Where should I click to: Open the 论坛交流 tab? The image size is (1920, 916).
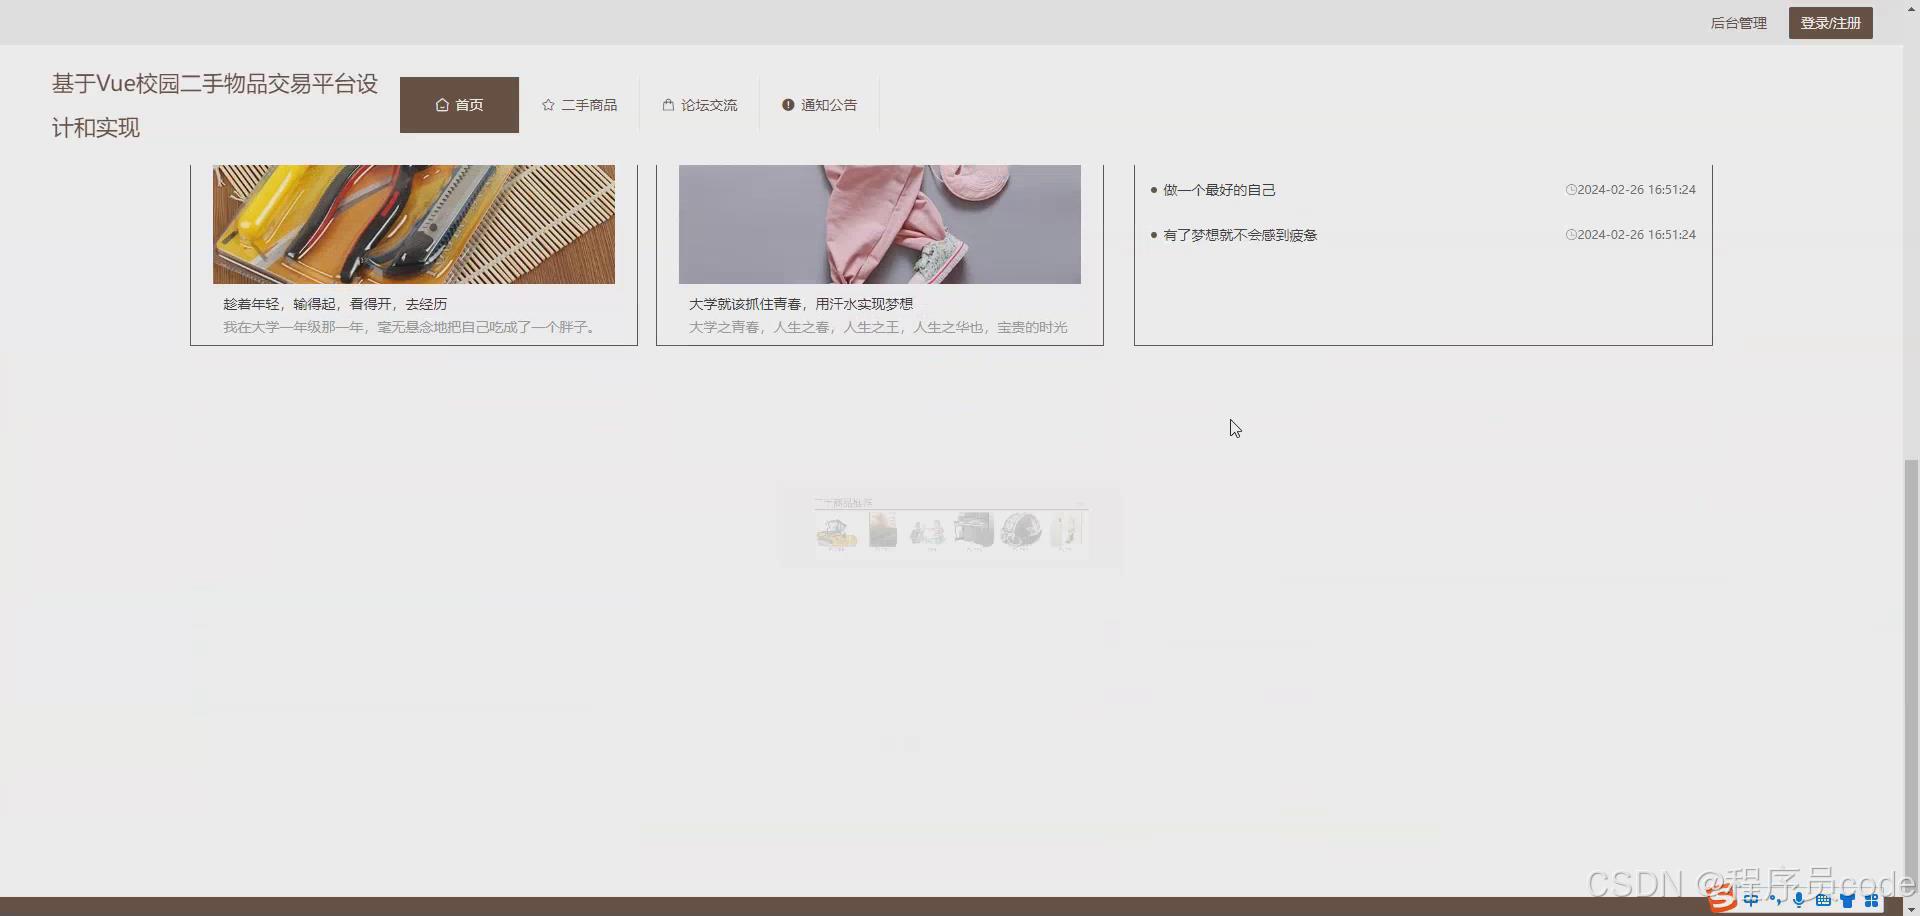pyautogui.click(x=708, y=104)
